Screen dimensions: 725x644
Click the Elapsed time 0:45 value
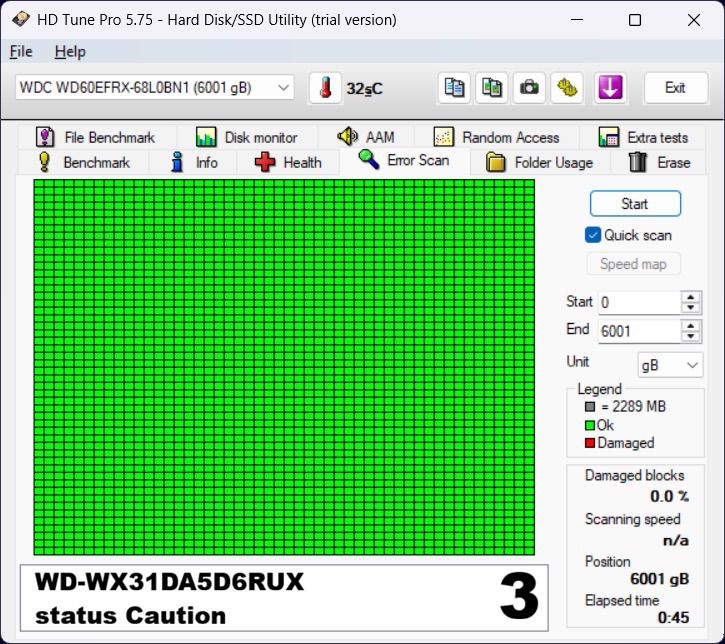[x=673, y=617]
